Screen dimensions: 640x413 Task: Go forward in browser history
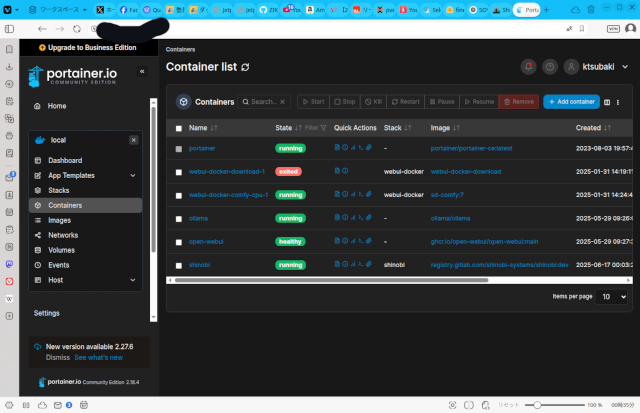60,29
